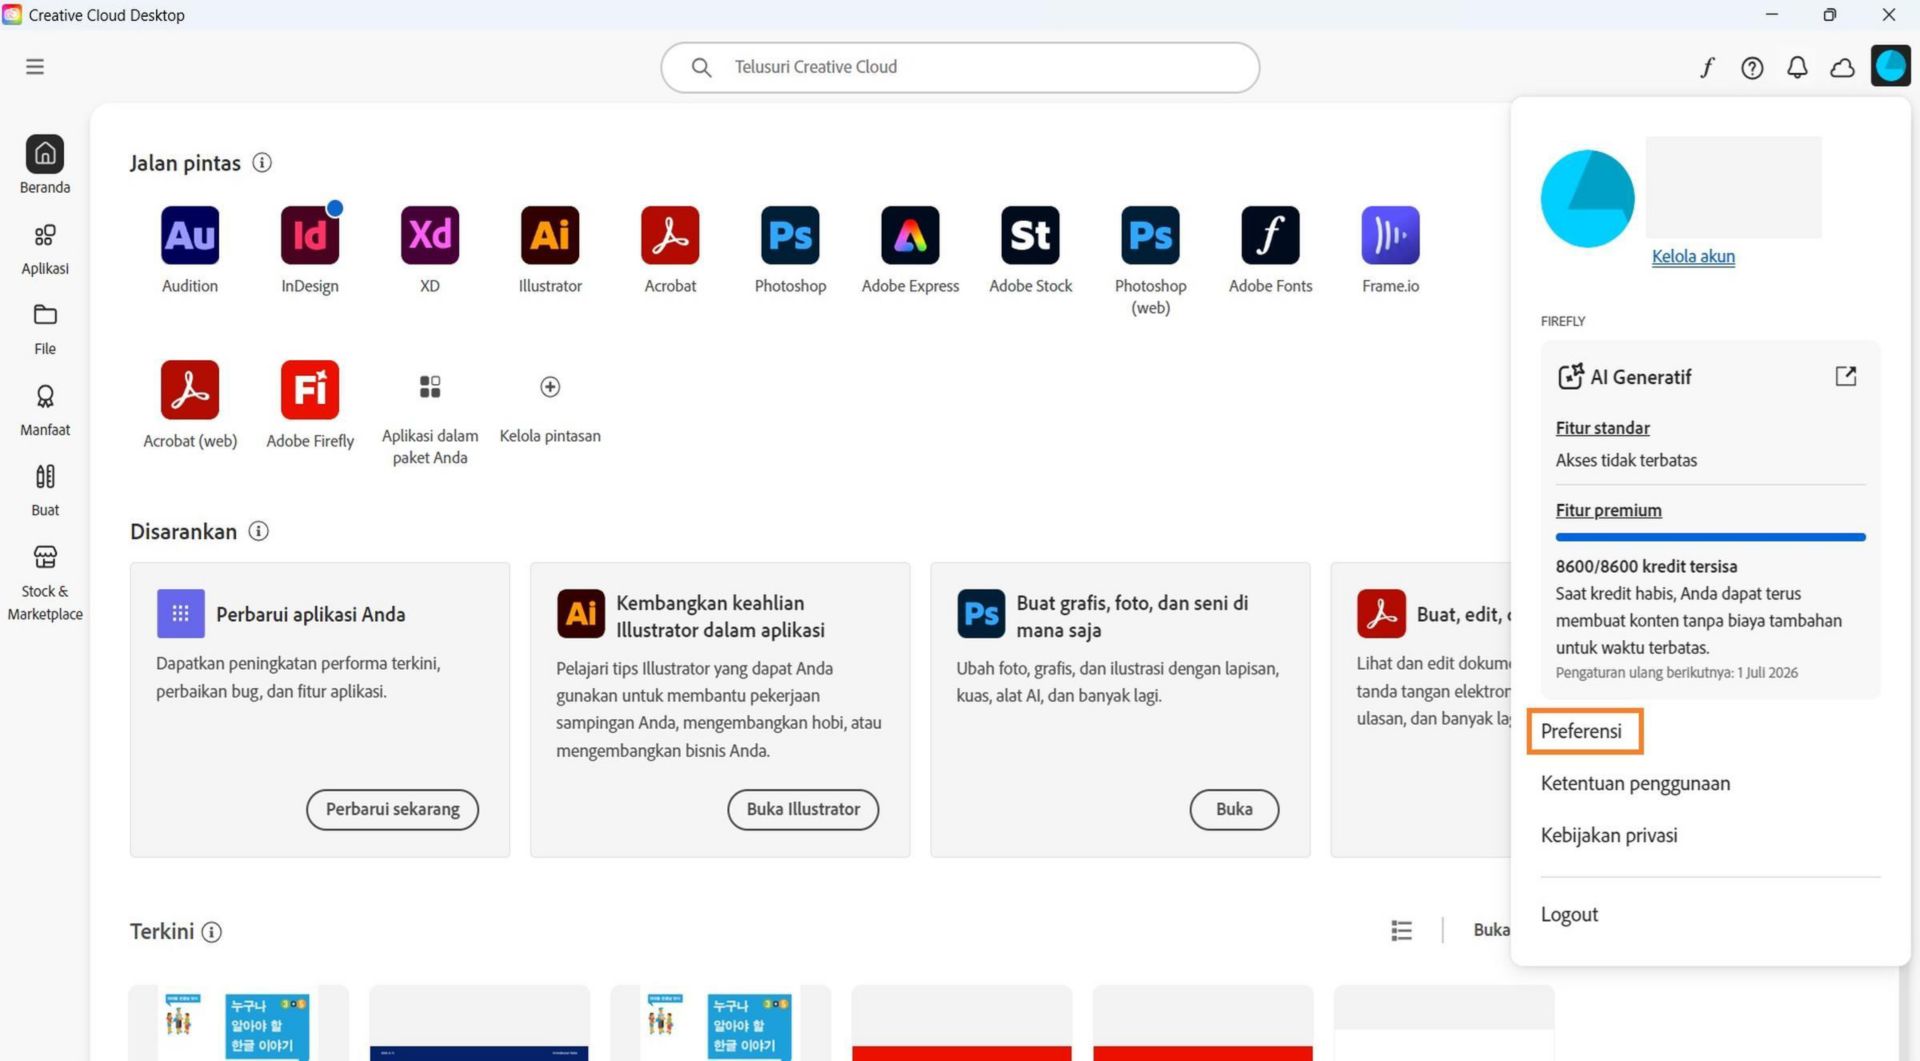Image resolution: width=1920 pixels, height=1061 pixels.
Task: Open Adobe Stock shortcut
Action: point(1030,235)
